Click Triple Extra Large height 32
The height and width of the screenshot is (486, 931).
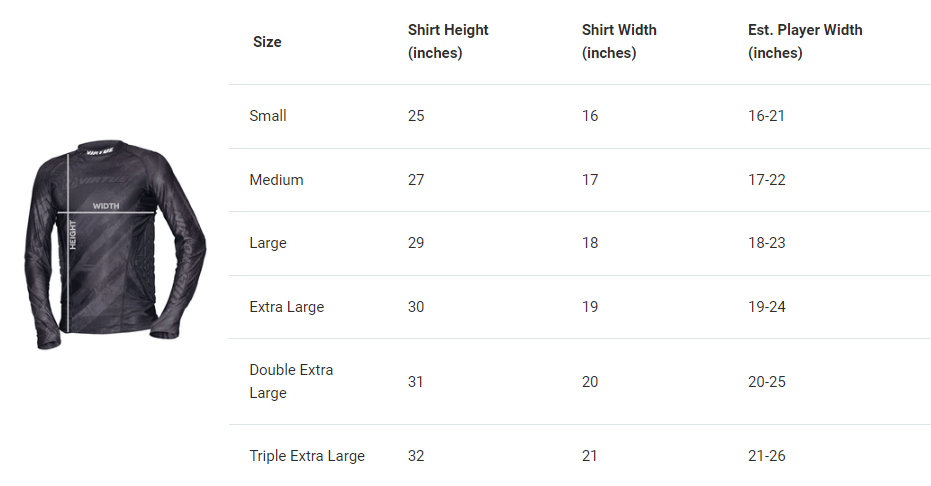[x=416, y=456]
